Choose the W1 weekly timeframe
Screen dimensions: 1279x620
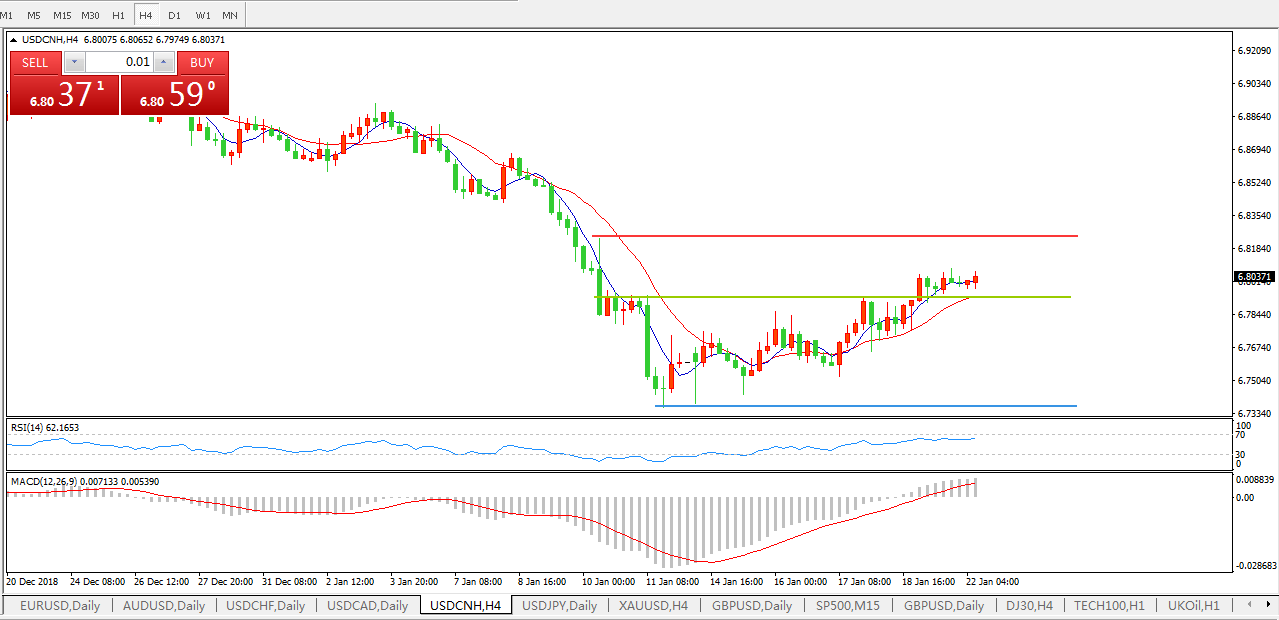click(202, 16)
